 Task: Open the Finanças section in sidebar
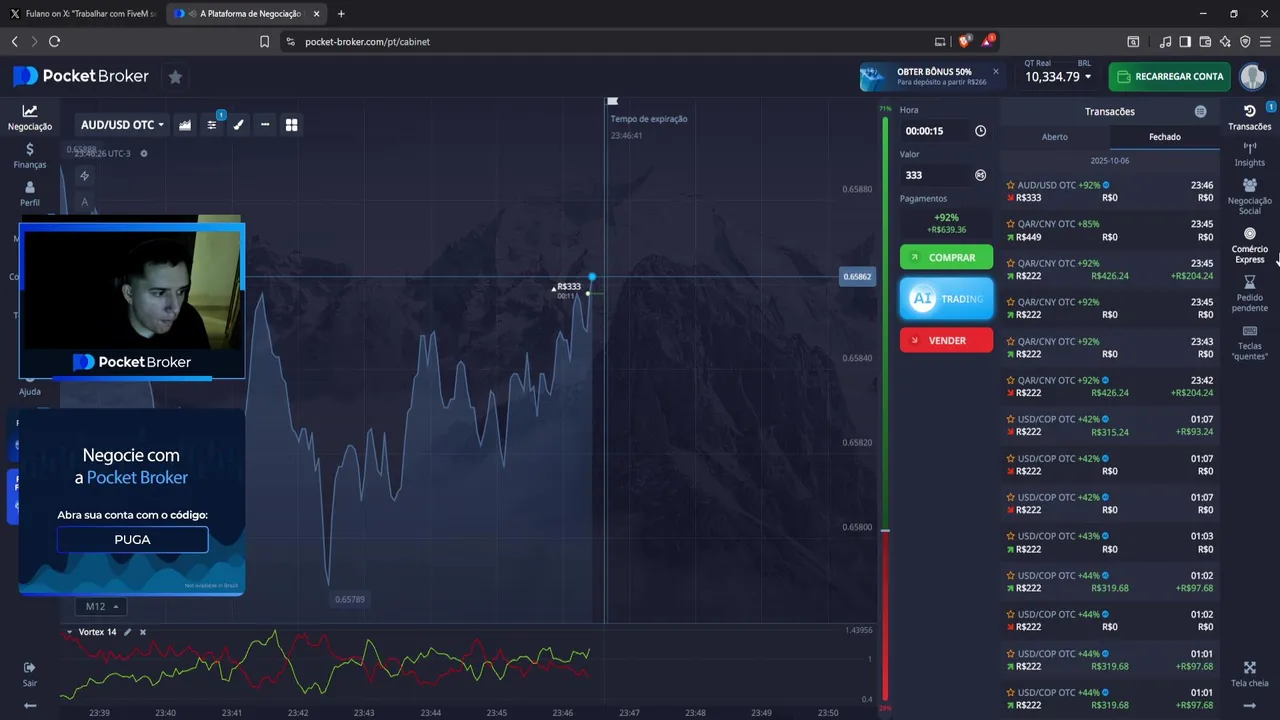click(x=30, y=156)
